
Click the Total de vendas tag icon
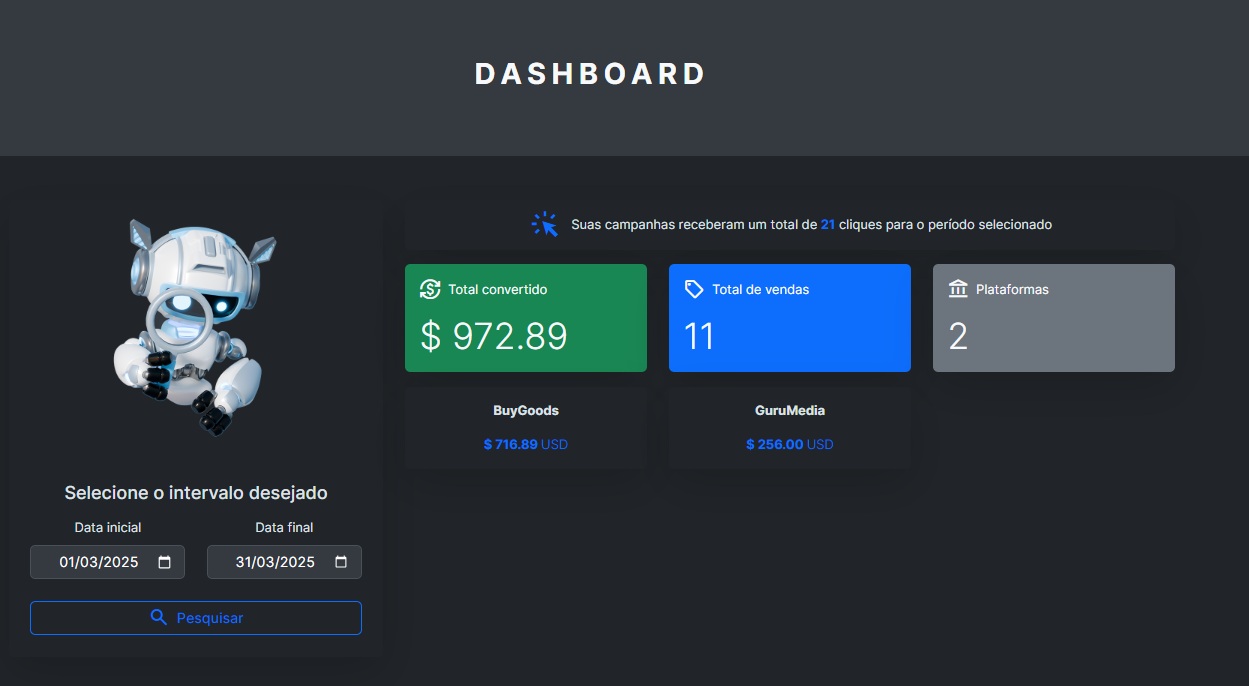(x=694, y=289)
